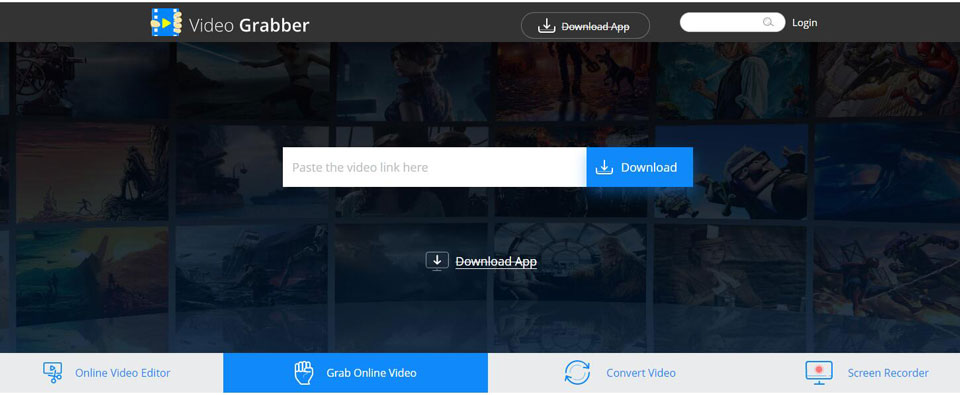
Task: Switch to the Grab Online Video tab
Action: 356,372
